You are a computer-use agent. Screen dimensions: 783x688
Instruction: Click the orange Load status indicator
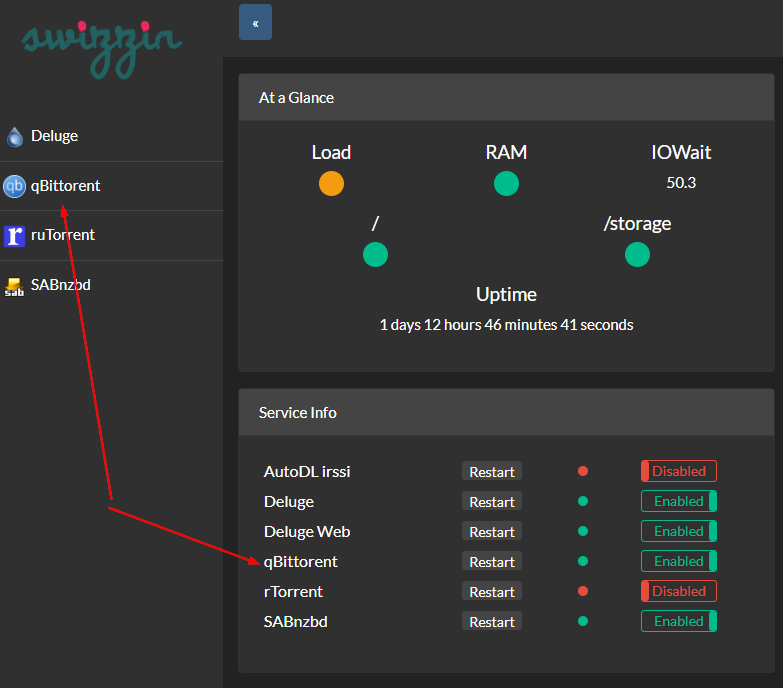tap(332, 183)
